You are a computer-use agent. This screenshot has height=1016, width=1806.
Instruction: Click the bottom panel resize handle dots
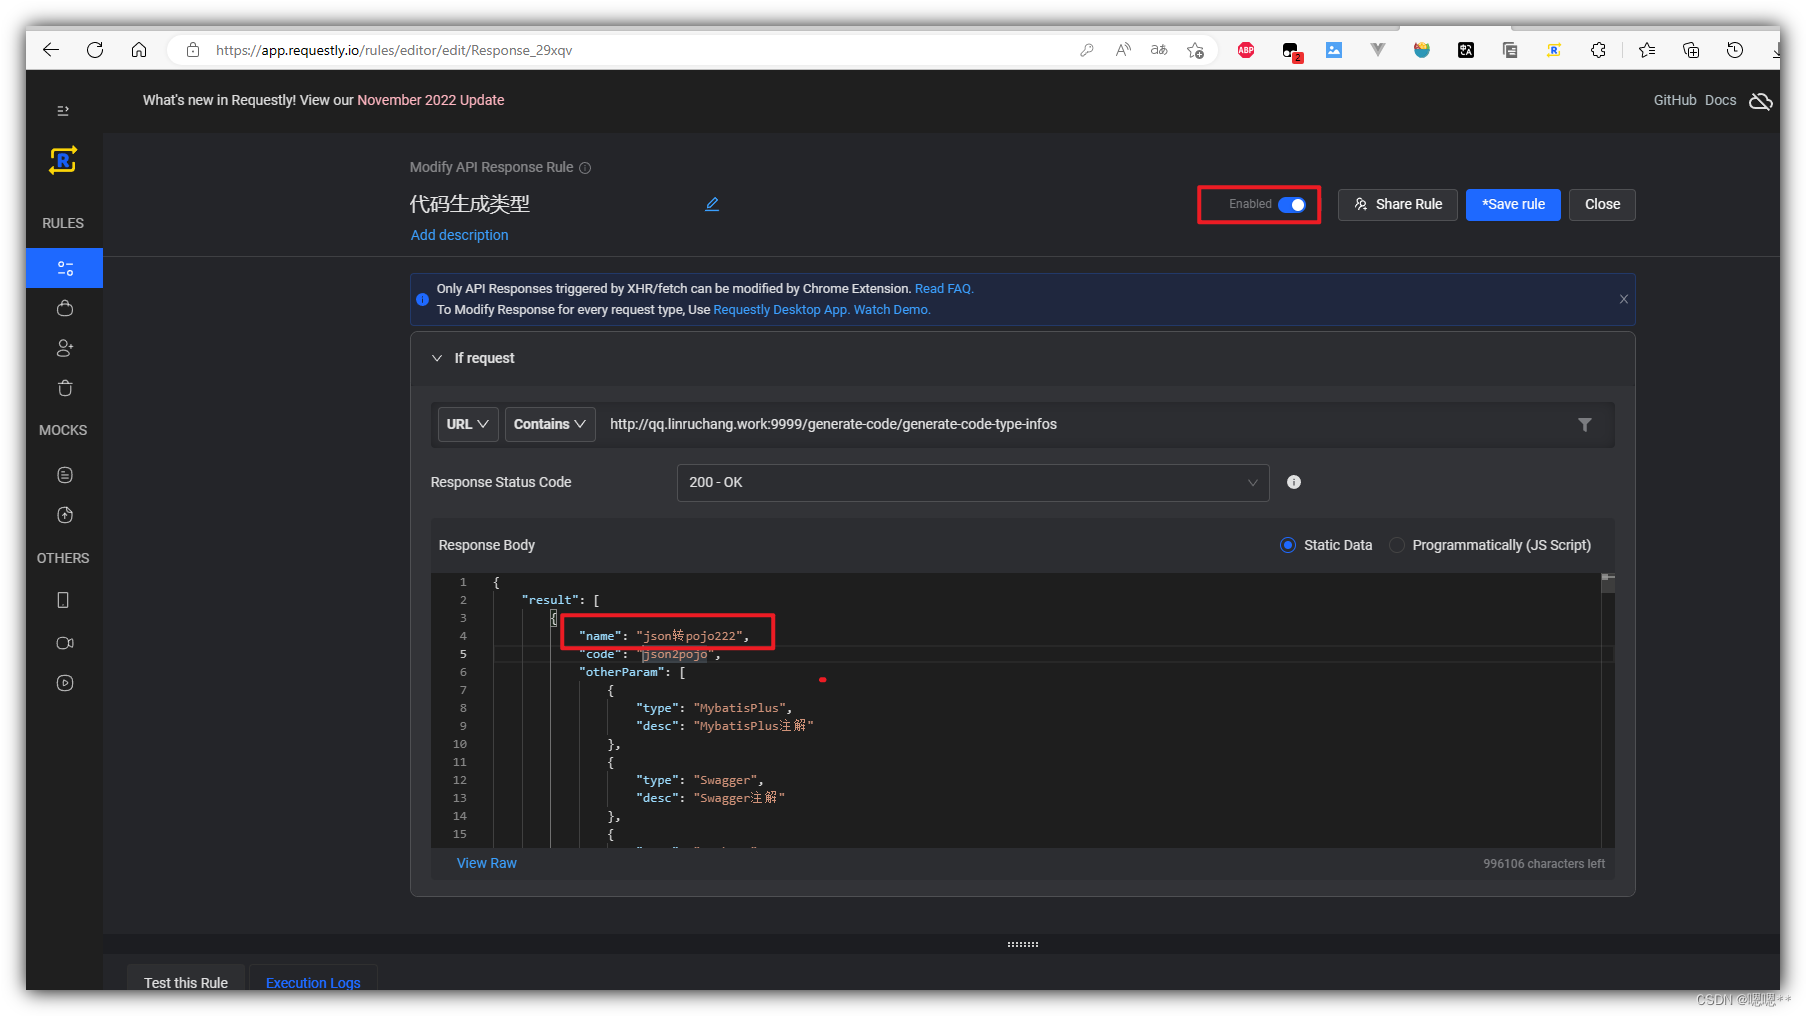tap(1023, 944)
